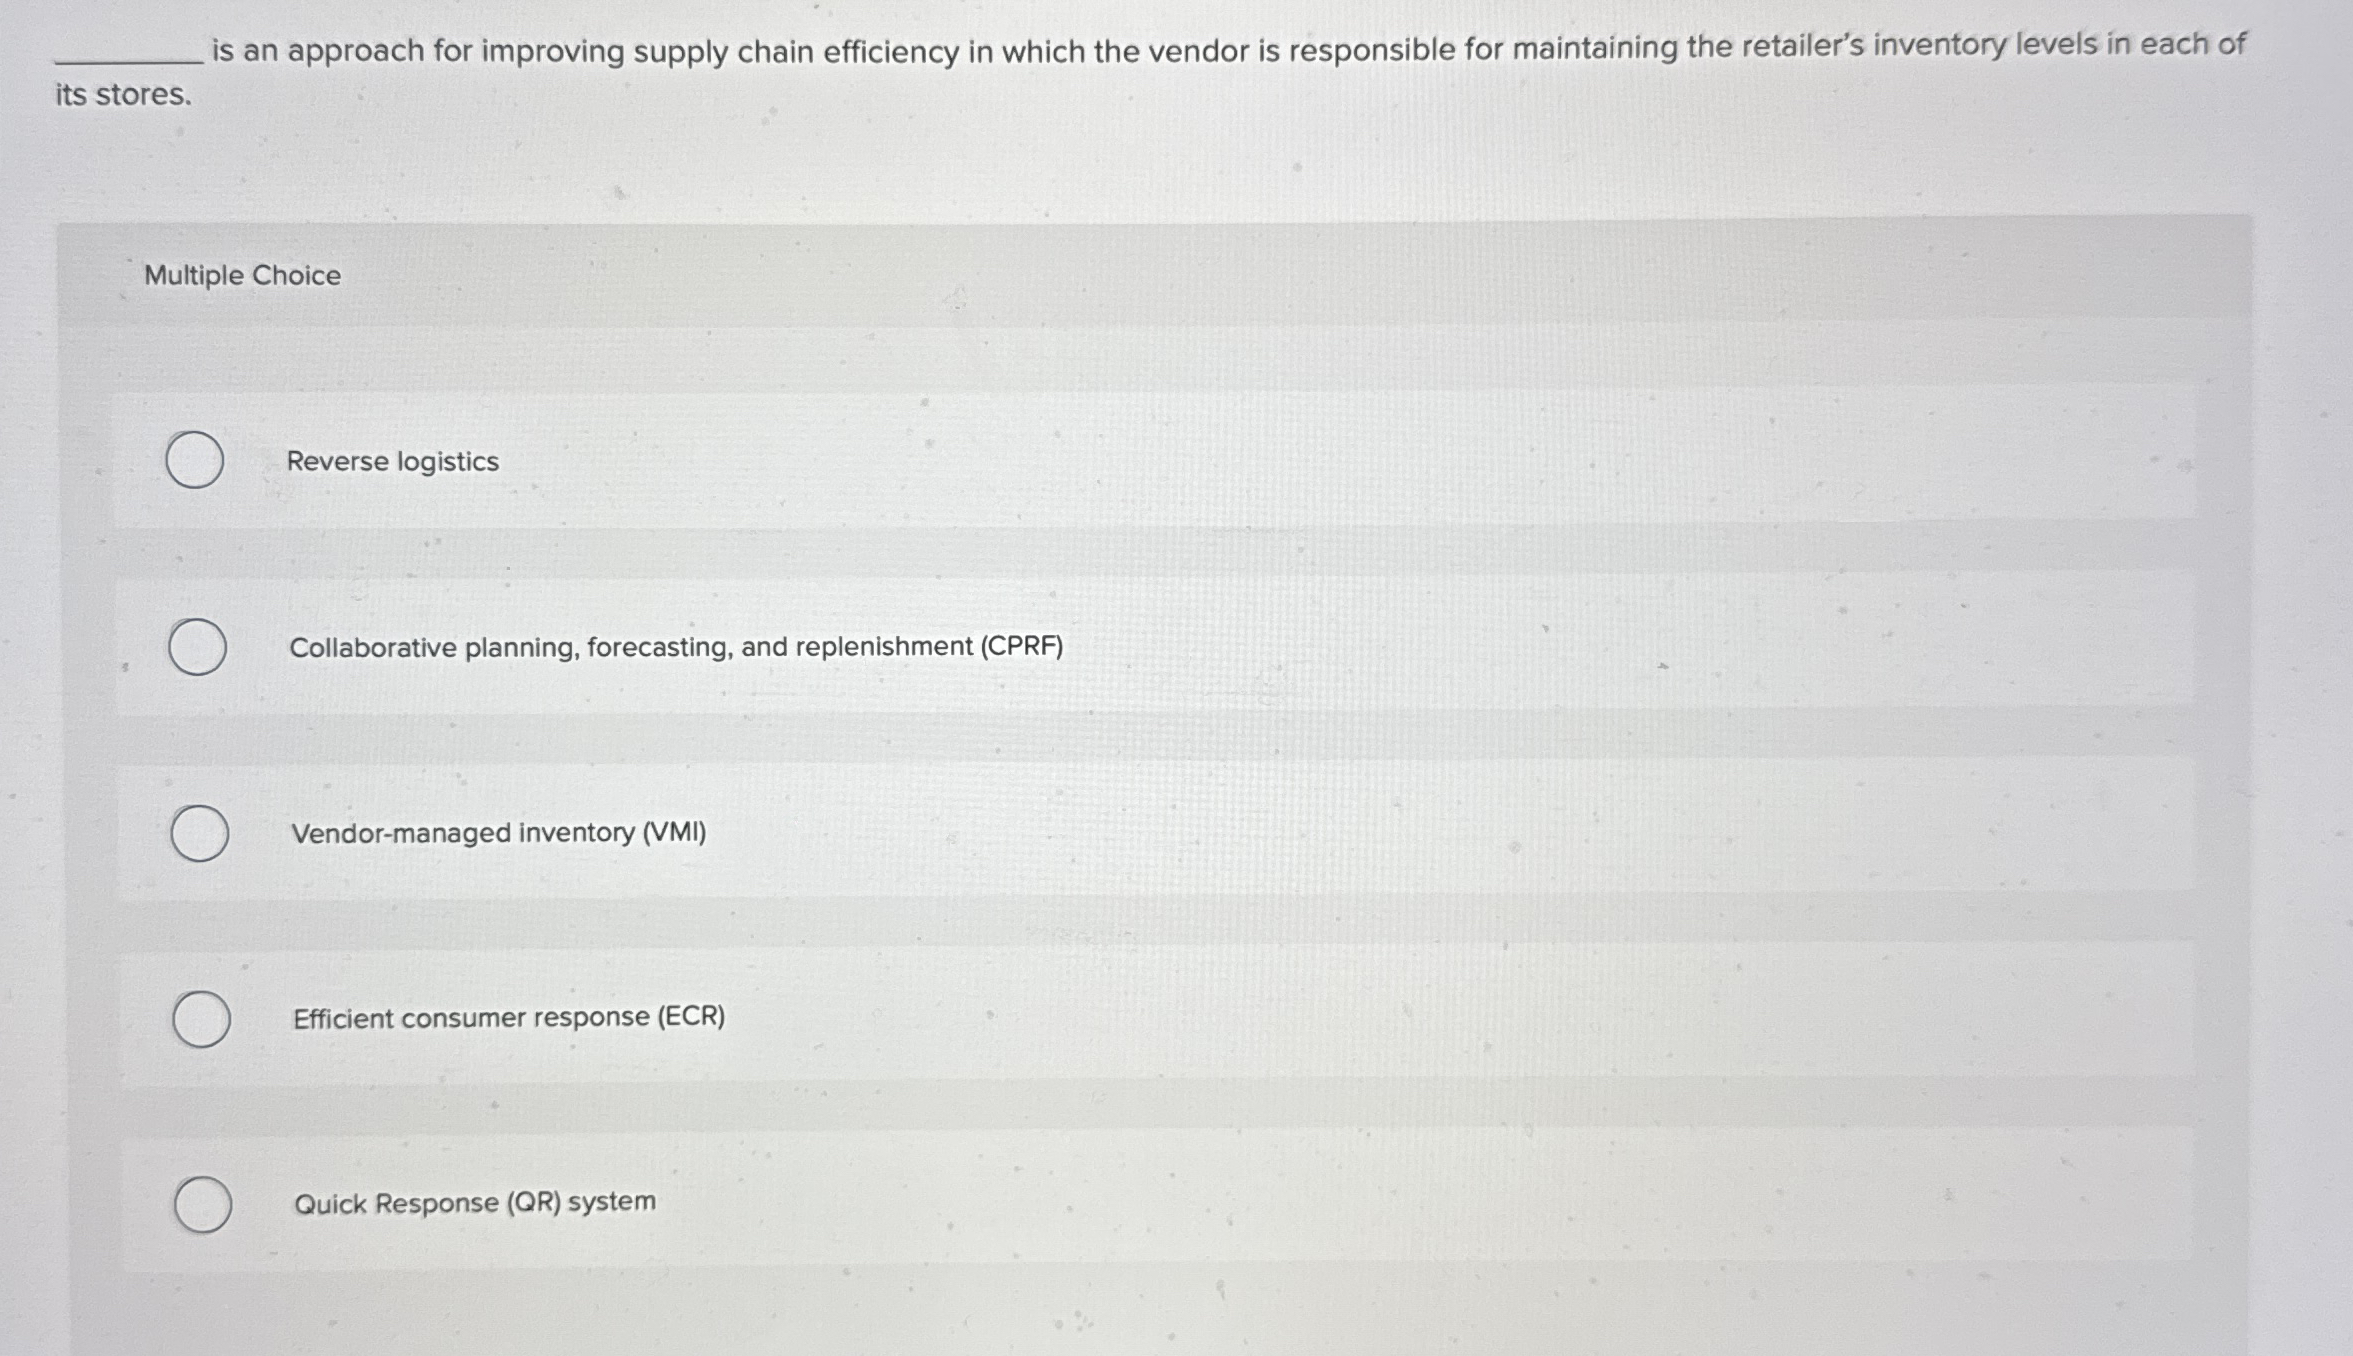Click the Vendor-managed inventory (VMI) answer text
Image resolution: width=2353 pixels, height=1356 pixels.
point(499,833)
